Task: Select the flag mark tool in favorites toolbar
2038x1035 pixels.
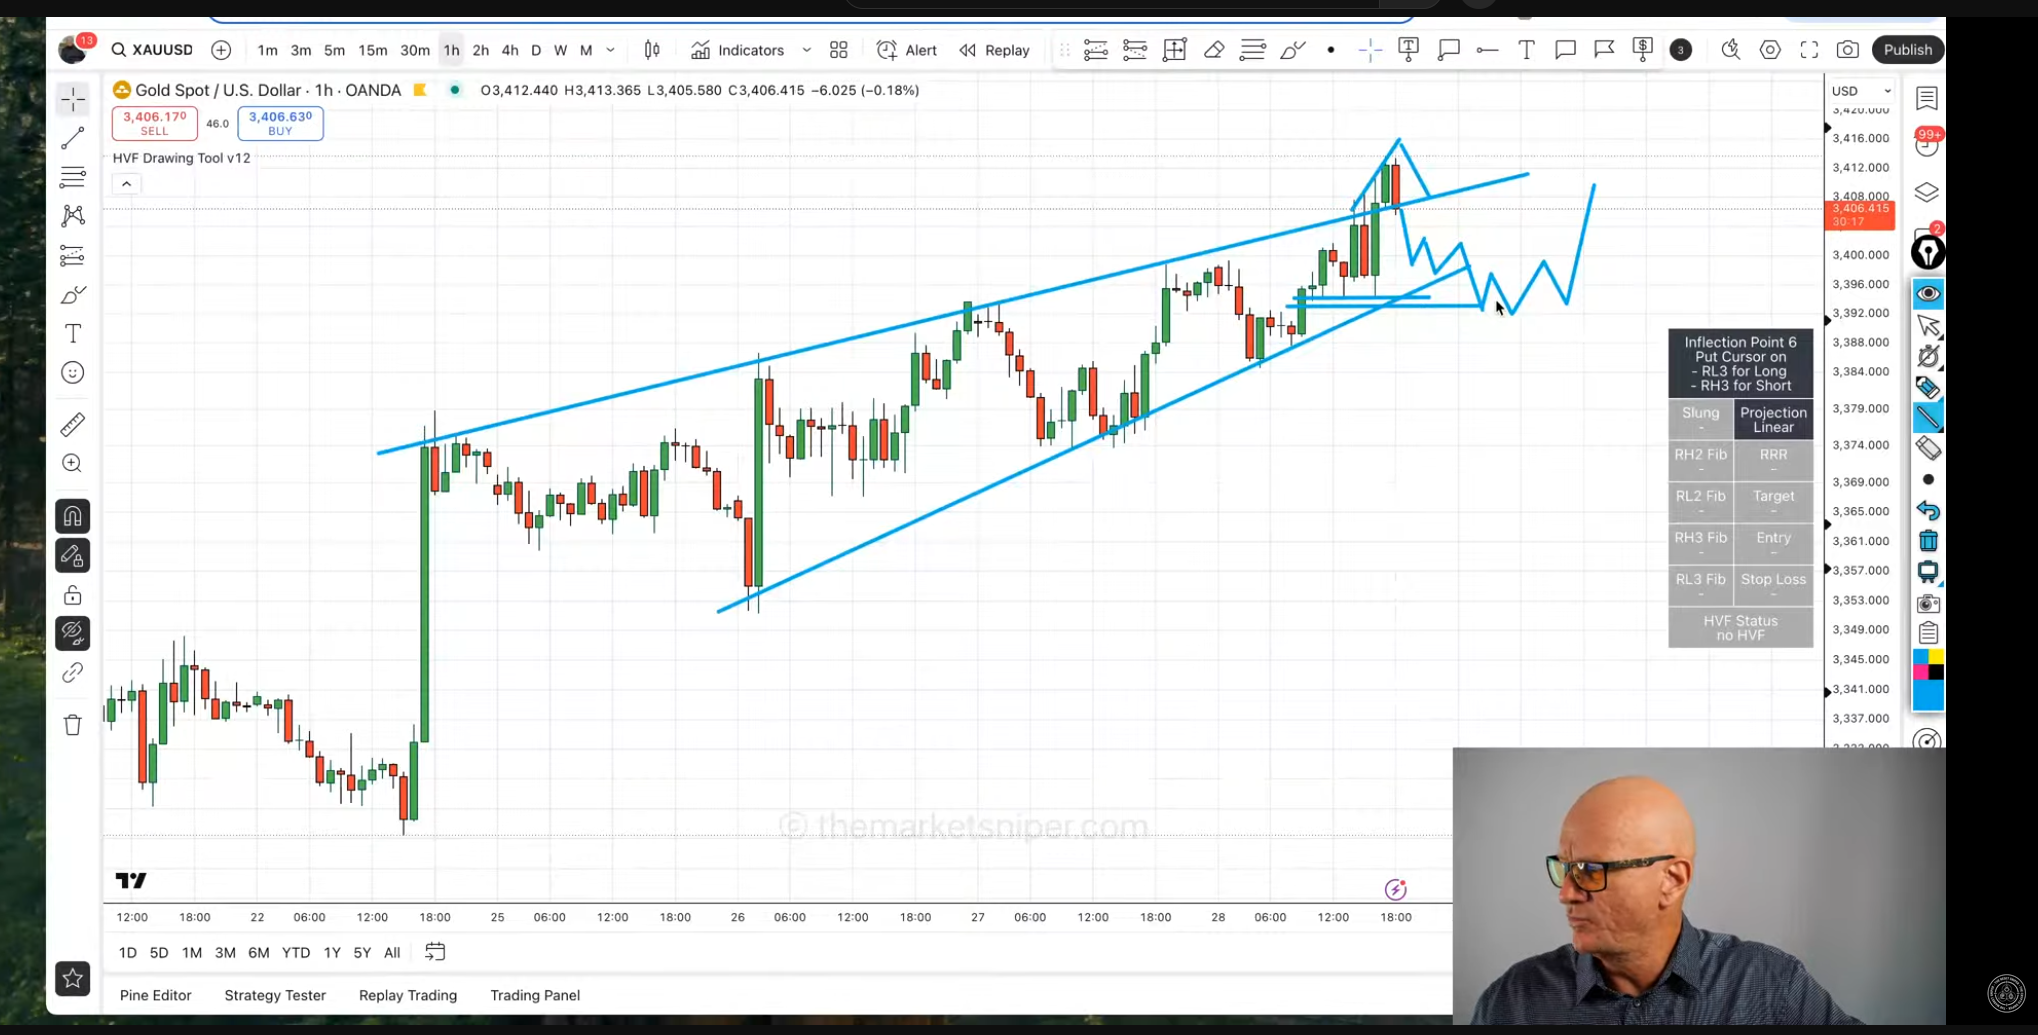Action: (1604, 50)
